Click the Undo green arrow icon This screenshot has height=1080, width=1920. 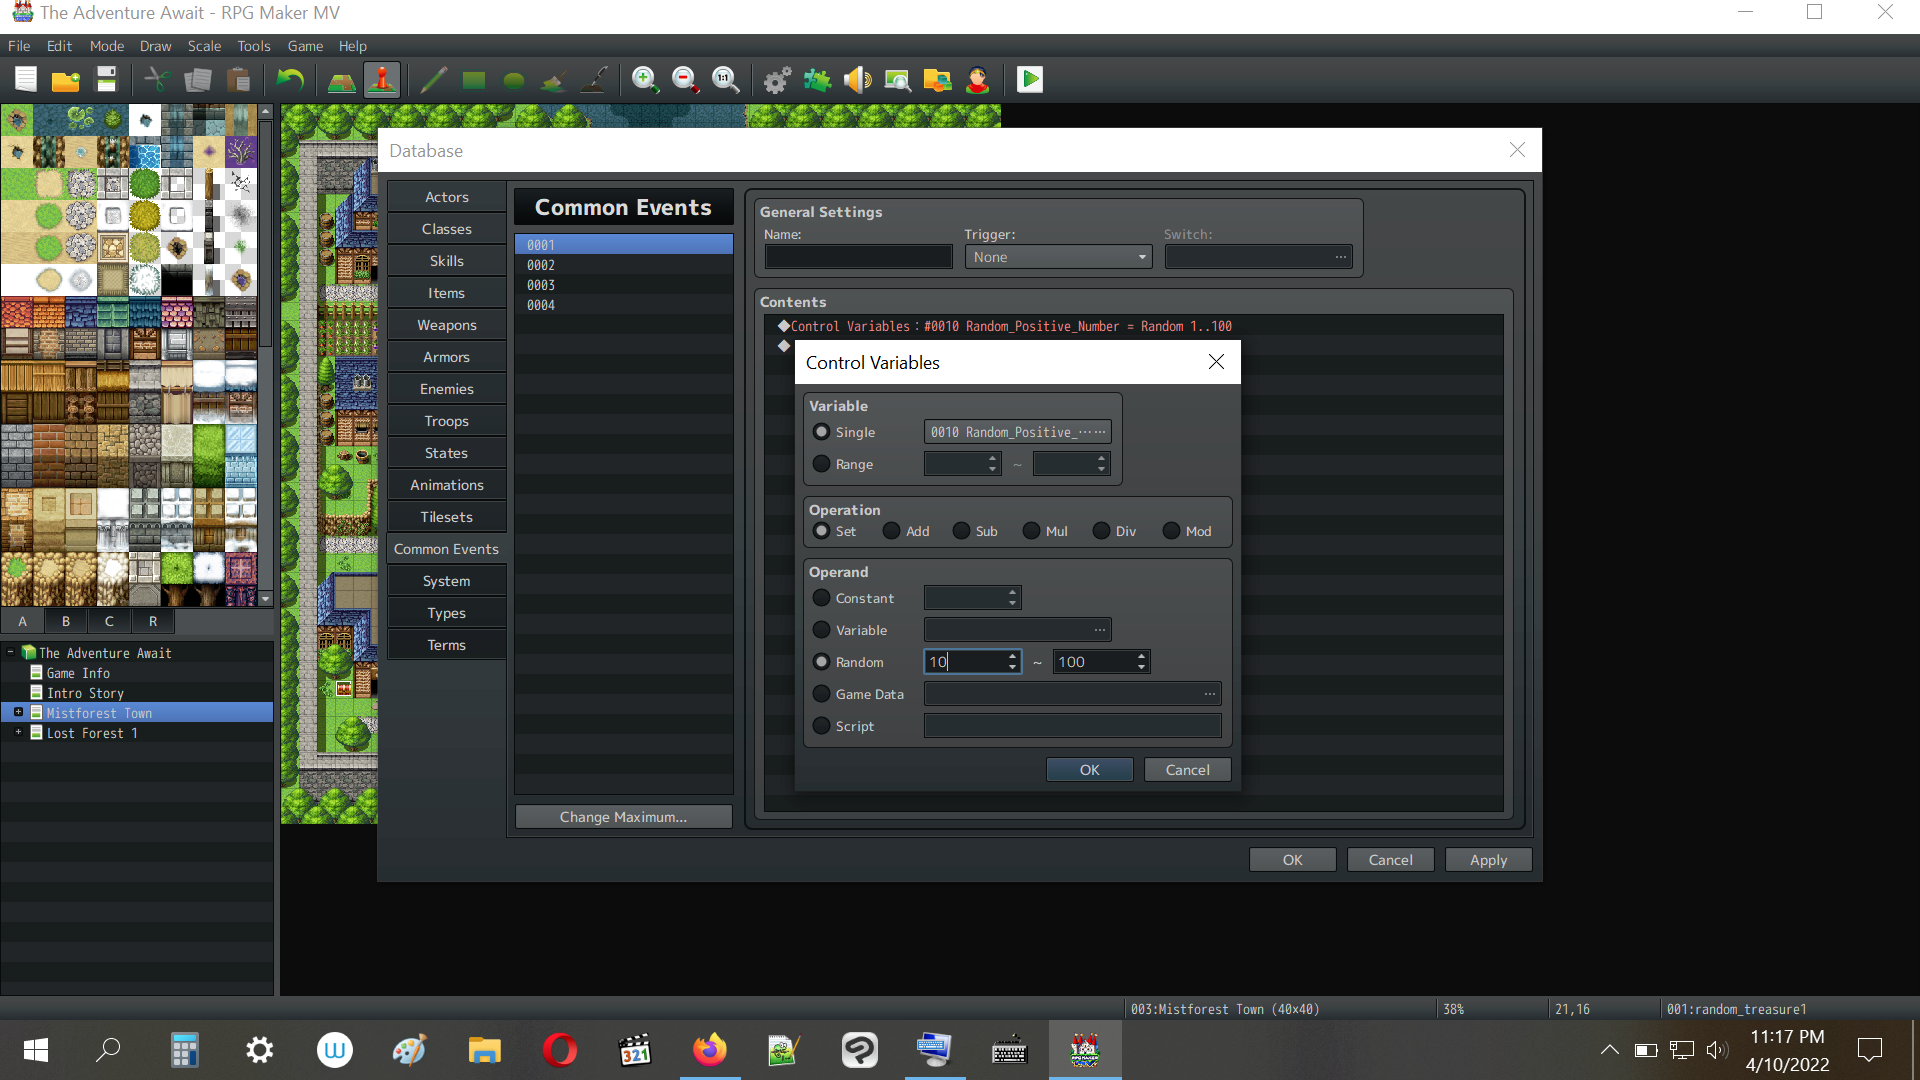click(290, 80)
